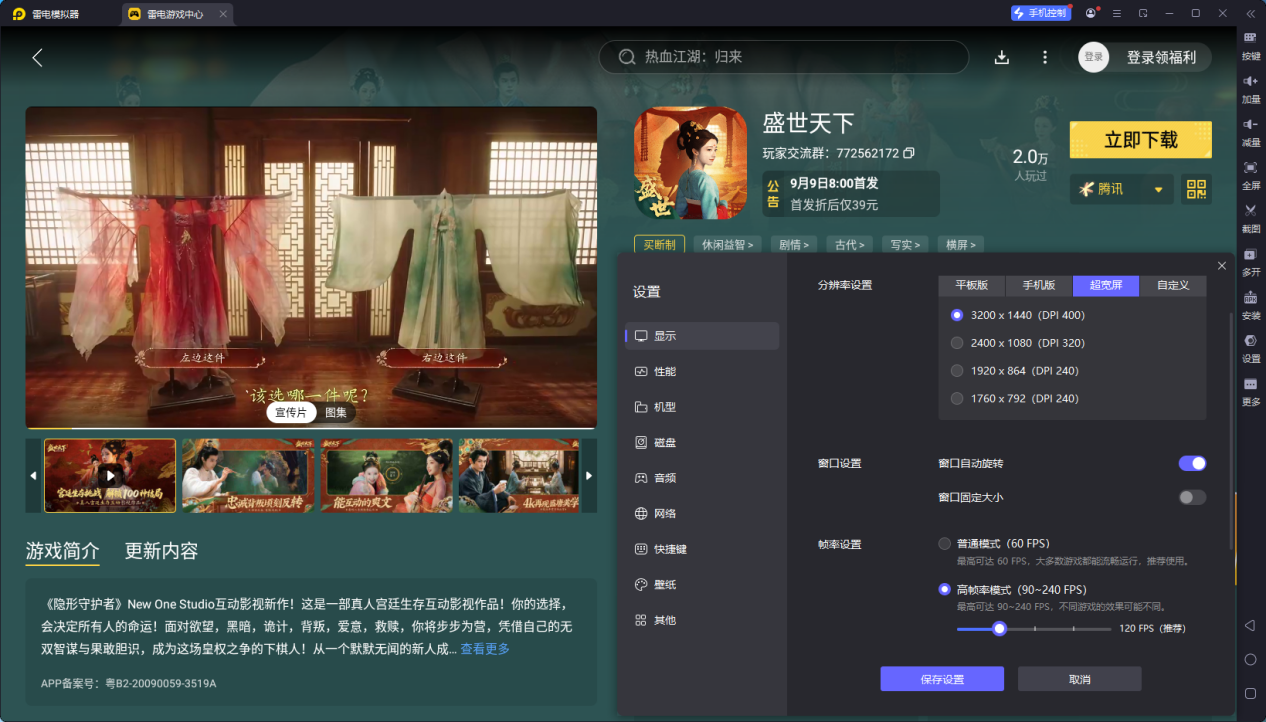Tap the Android home circle button
This screenshot has width=1266, height=722.
tap(1250, 659)
